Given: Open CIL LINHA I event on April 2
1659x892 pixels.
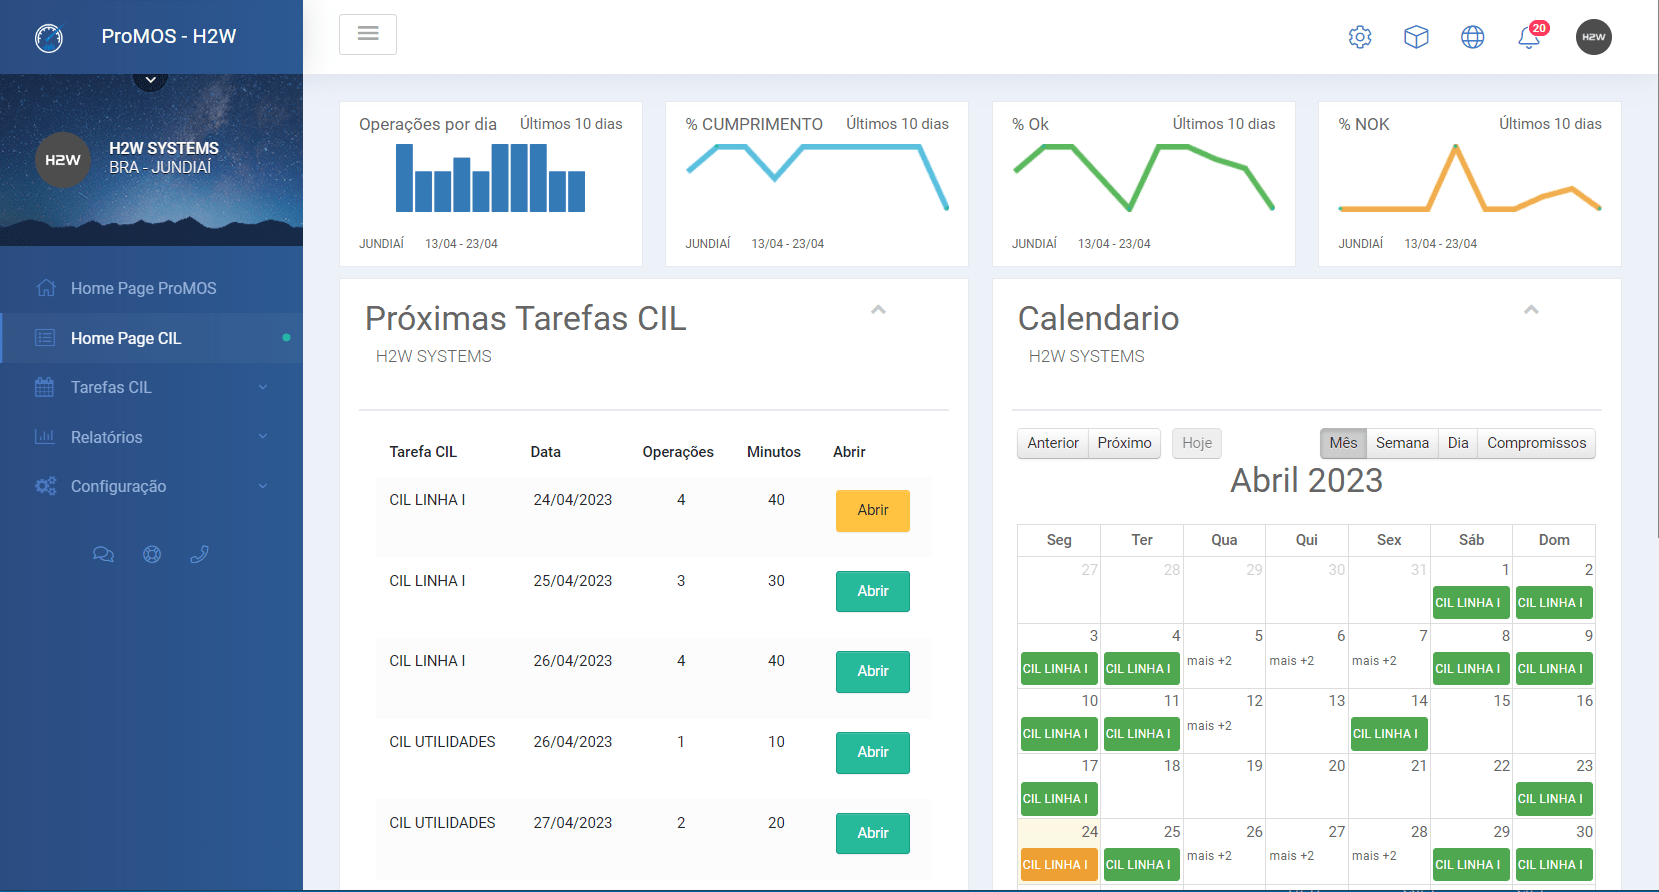Looking at the screenshot, I should (x=1554, y=602).
